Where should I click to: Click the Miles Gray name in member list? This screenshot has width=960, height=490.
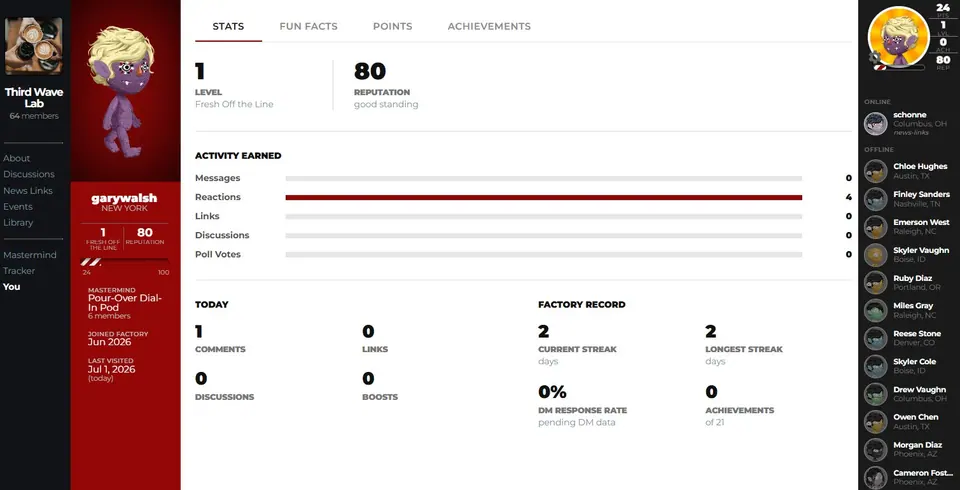[x=913, y=306]
